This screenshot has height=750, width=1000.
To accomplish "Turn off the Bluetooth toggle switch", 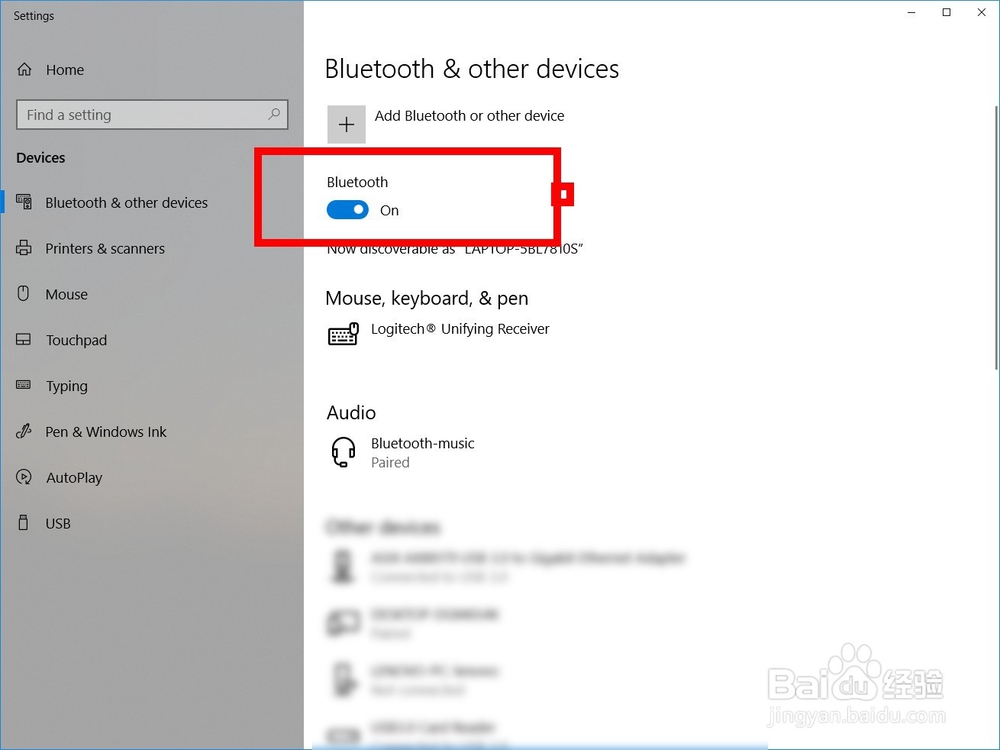I will [348, 210].
